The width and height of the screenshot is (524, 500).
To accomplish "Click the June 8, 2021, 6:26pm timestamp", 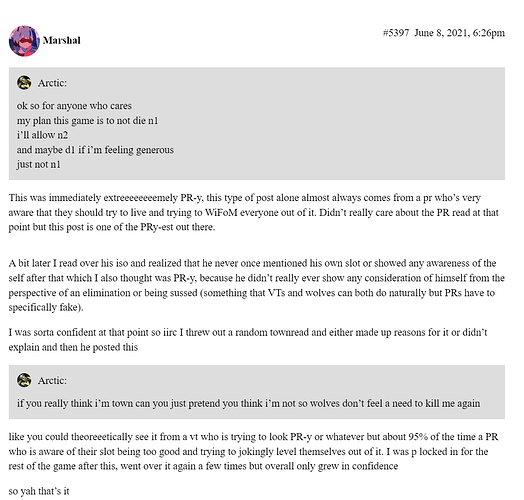I will [460, 33].
